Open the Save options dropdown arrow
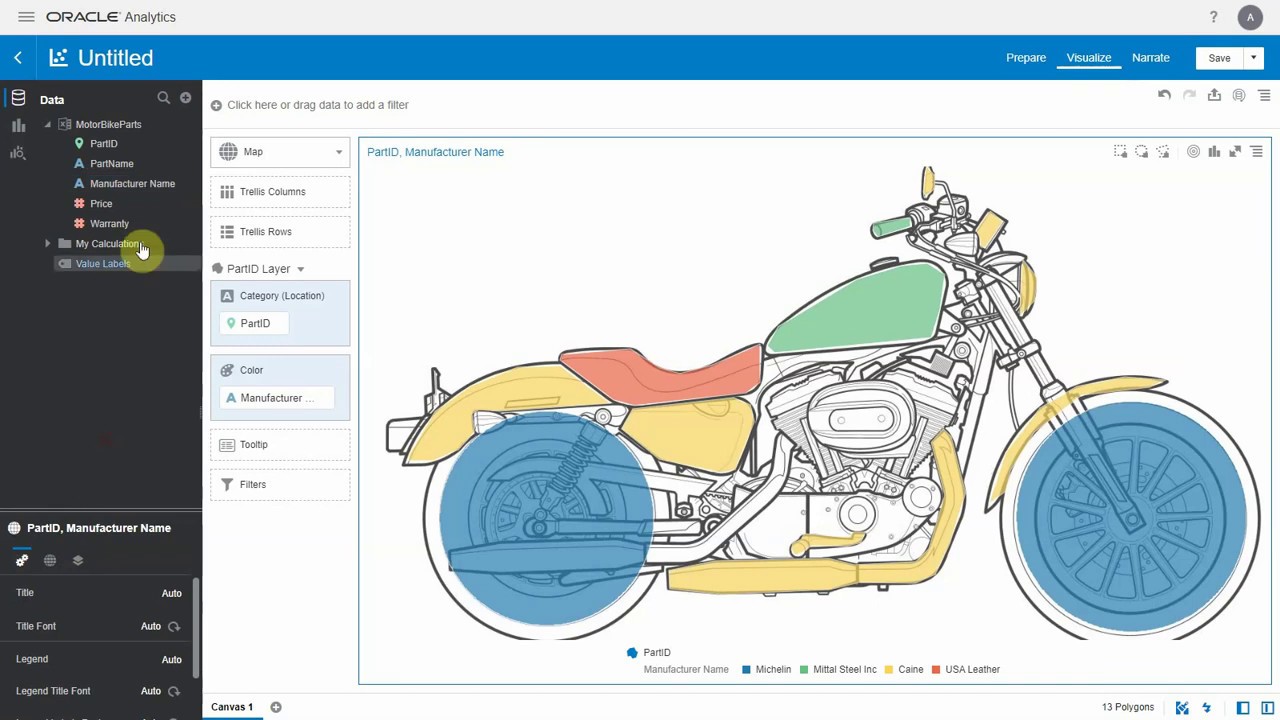Screen dimensions: 1280x720 pyautogui.click(x=1253, y=58)
